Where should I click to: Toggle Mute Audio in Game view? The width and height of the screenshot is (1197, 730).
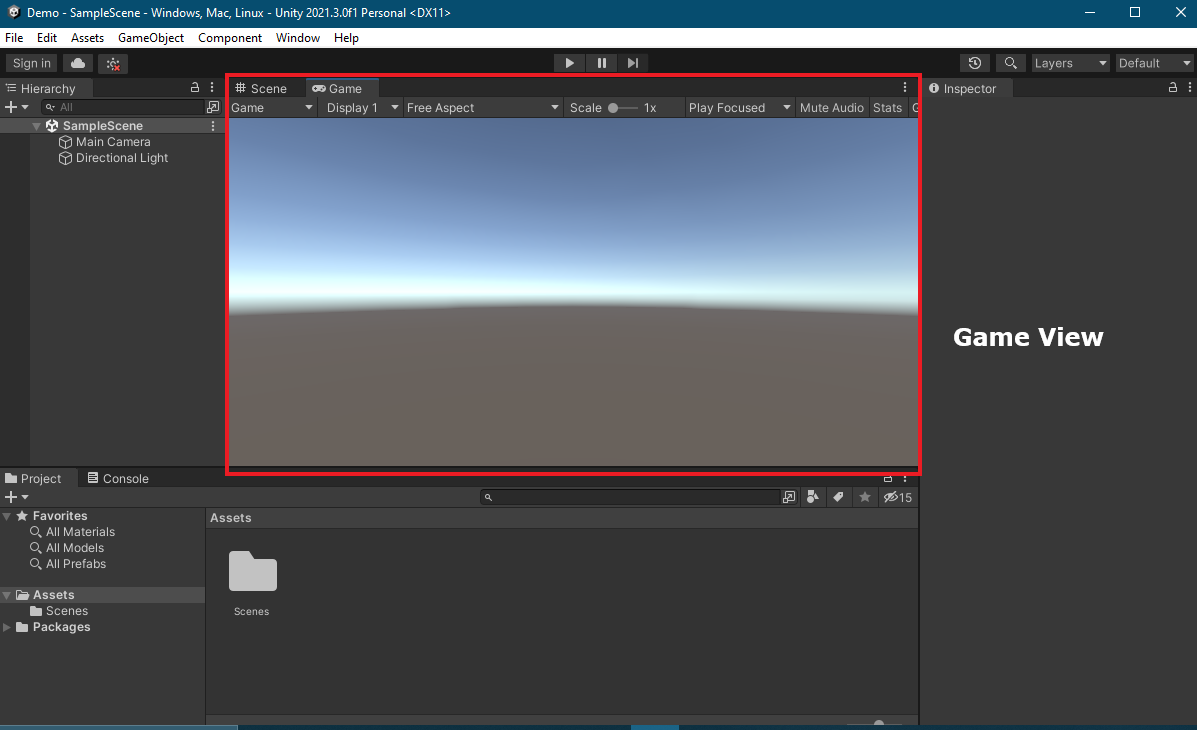831,108
